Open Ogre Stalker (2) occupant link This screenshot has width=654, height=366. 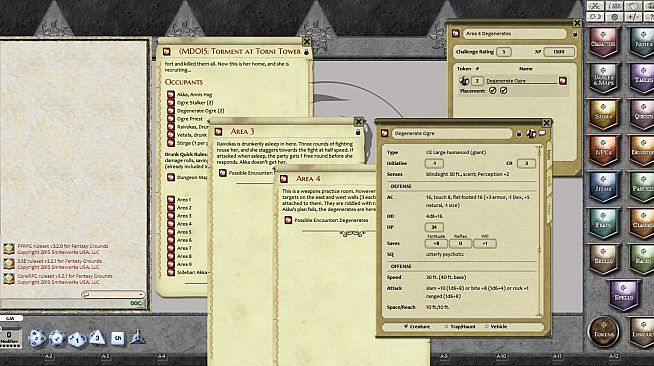pyautogui.click(x=171, y=103)
